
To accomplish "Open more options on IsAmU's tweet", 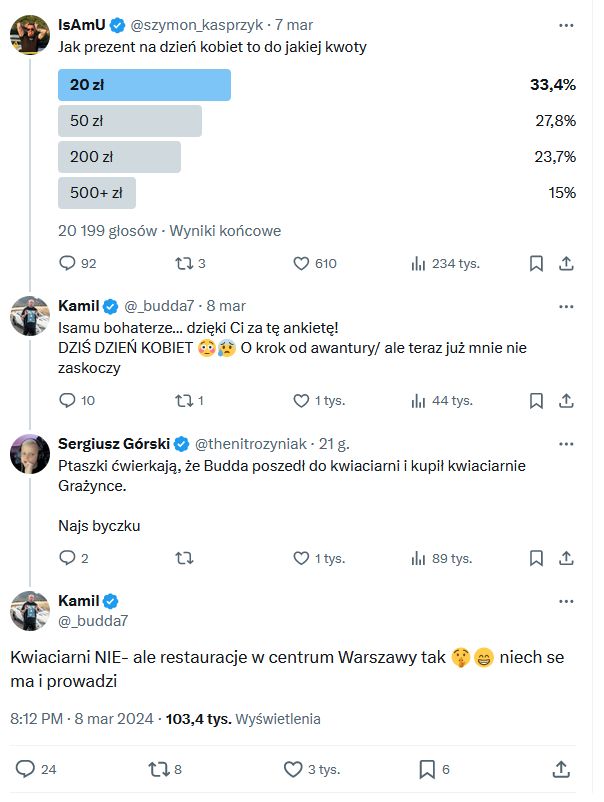I will [567, 23].
